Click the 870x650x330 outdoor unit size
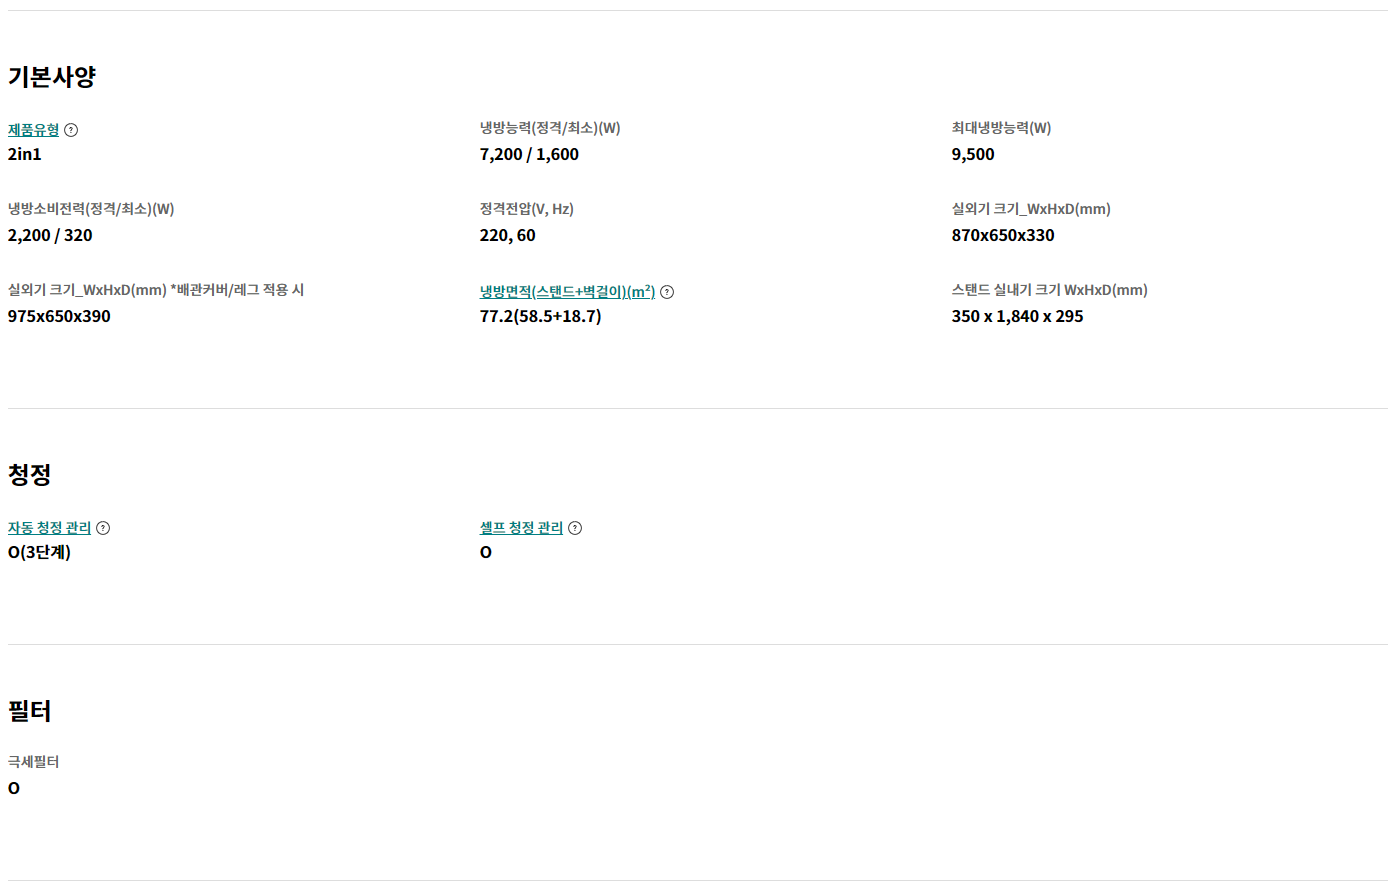The width and height of the screenshot is (1398, 887). (x=1003, y=235)
